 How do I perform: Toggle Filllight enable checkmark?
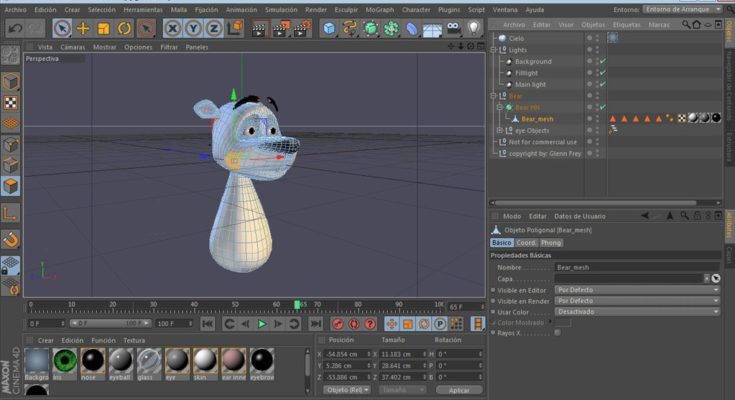click(x=603, y=73)
